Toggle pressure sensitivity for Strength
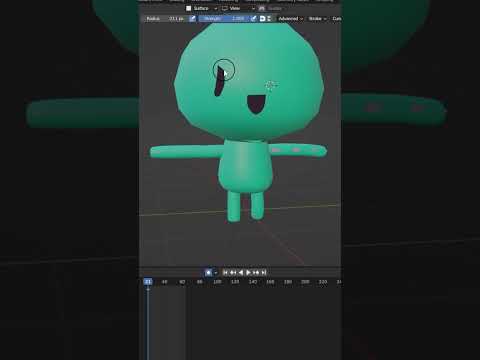Image resolution: width=480 pixels, height=360 pixels. pos(254,19)
